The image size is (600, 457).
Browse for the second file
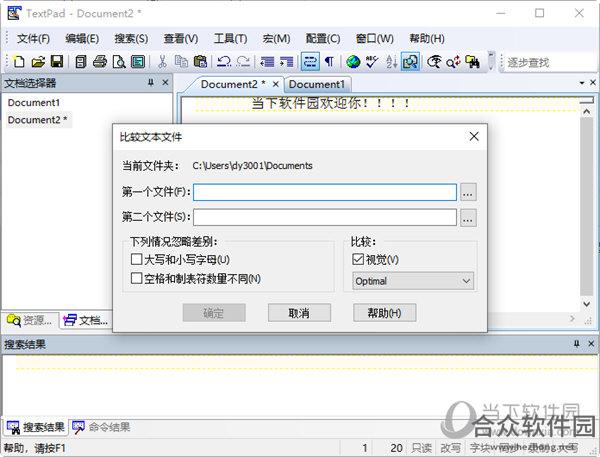point(468,217)
